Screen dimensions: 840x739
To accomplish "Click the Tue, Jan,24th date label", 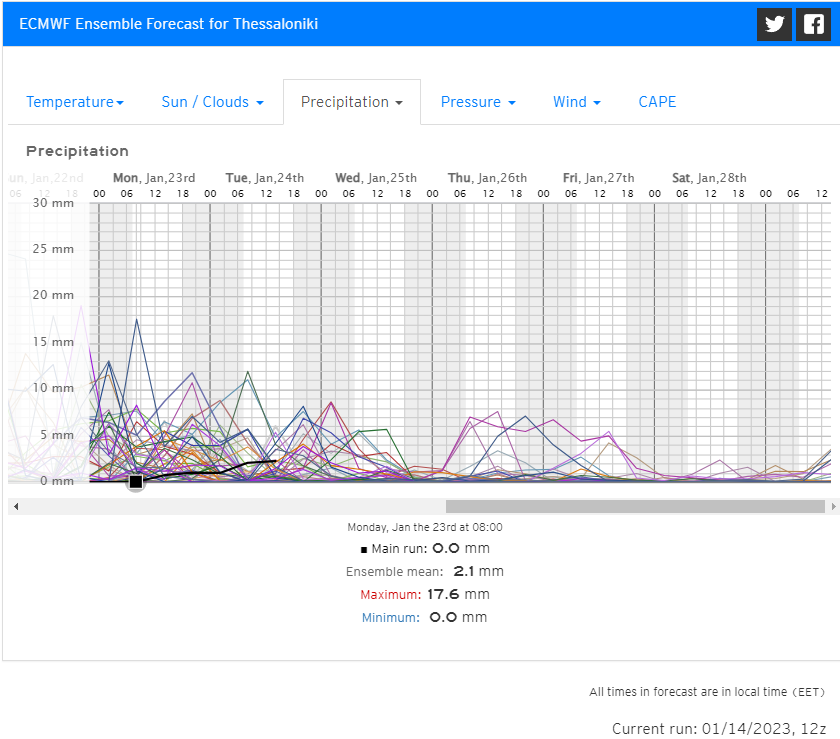I will tap(265, 178).
